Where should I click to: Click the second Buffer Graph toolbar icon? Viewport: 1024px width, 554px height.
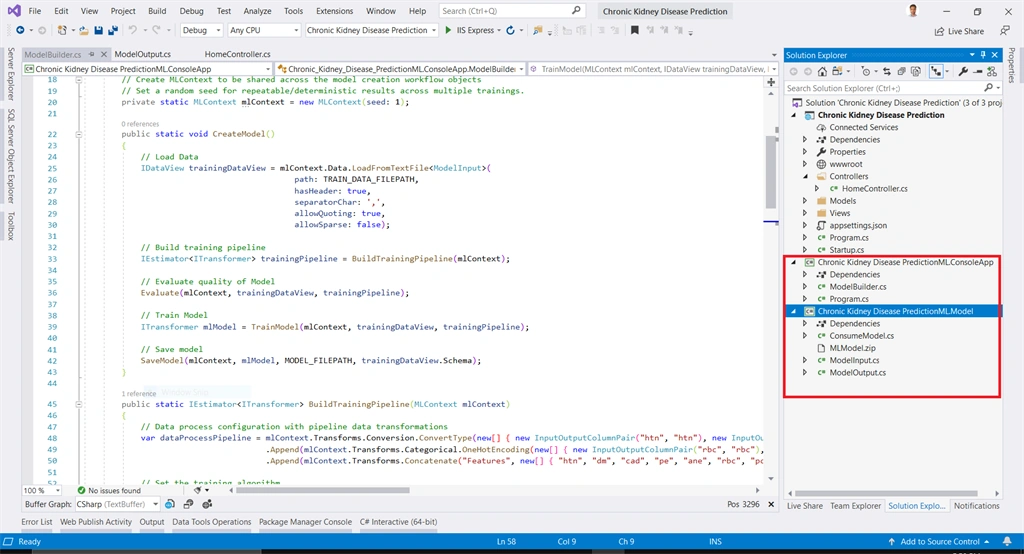click(x=188, y=504)
